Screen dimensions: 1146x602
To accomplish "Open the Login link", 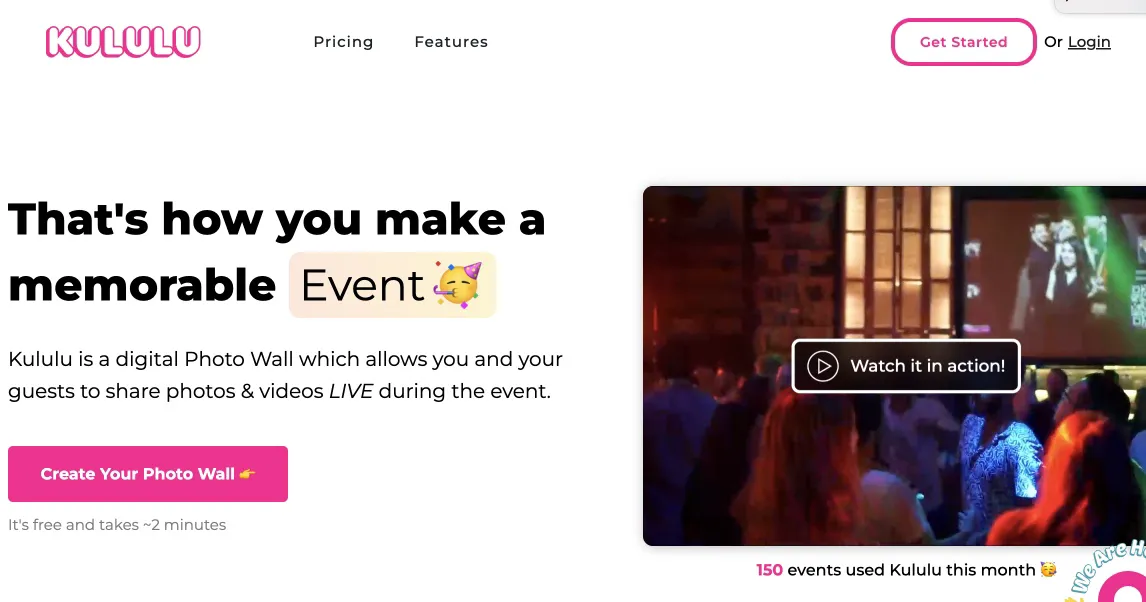I will (1089, 41).
